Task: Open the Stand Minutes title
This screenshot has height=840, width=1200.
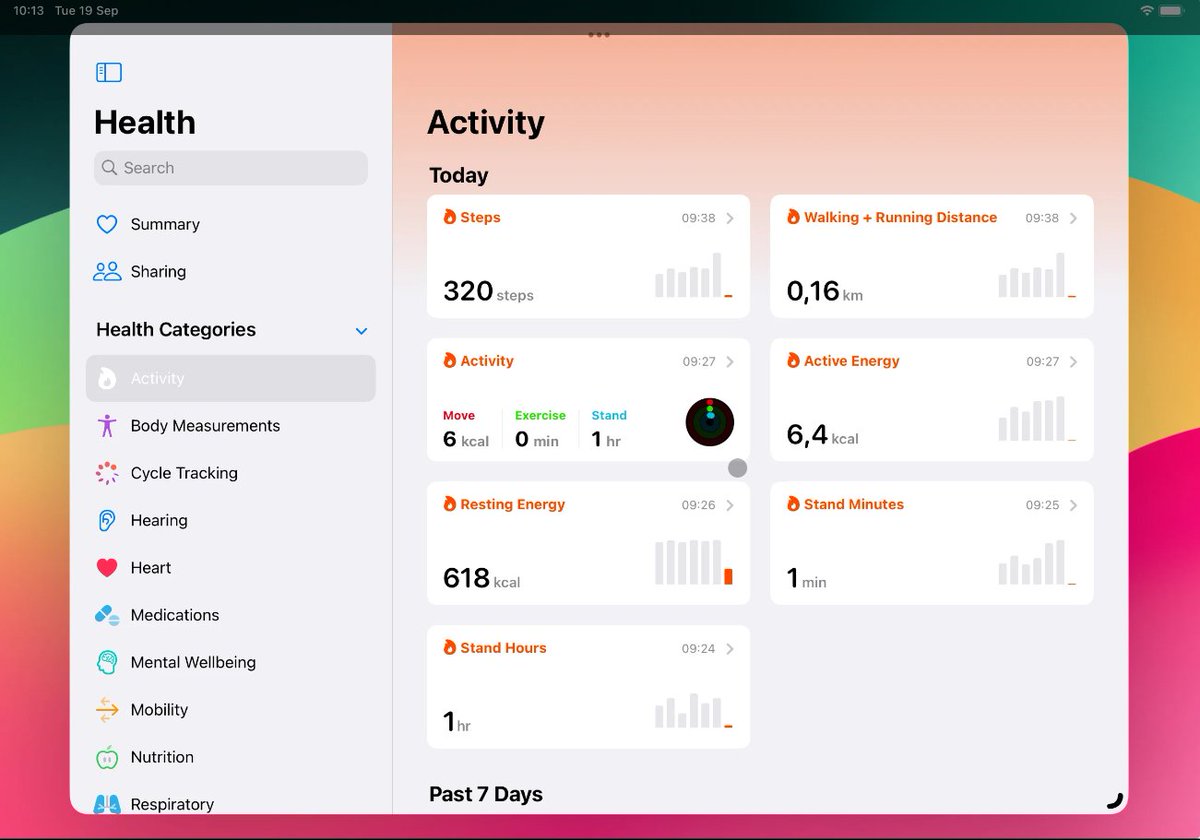Action: click(x=854, y=504)
